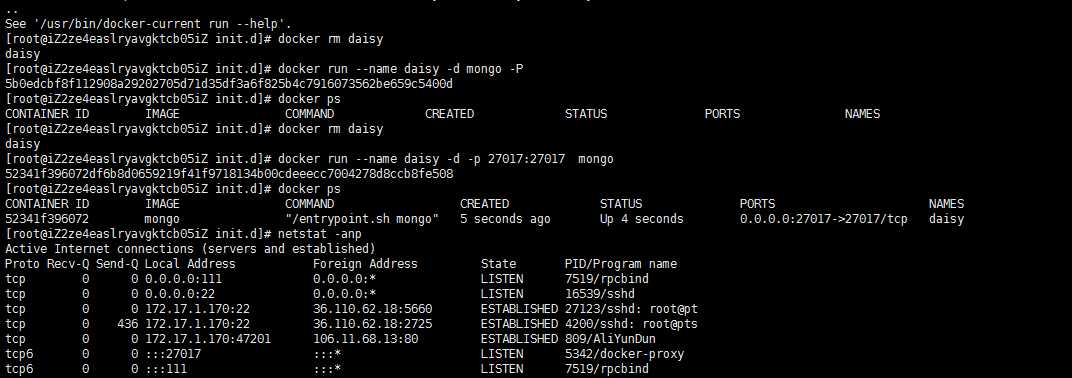Screen dimensions: 1072x378
Task: Click the container name 'daisy' under NAMES
Action: coord(946,219)
